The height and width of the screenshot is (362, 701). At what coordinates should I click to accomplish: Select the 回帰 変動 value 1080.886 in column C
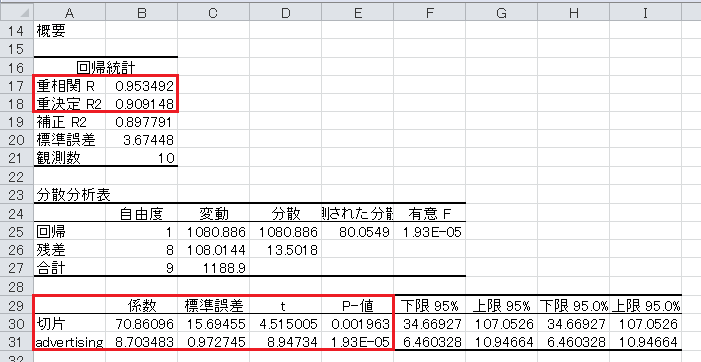pos(214,232)
